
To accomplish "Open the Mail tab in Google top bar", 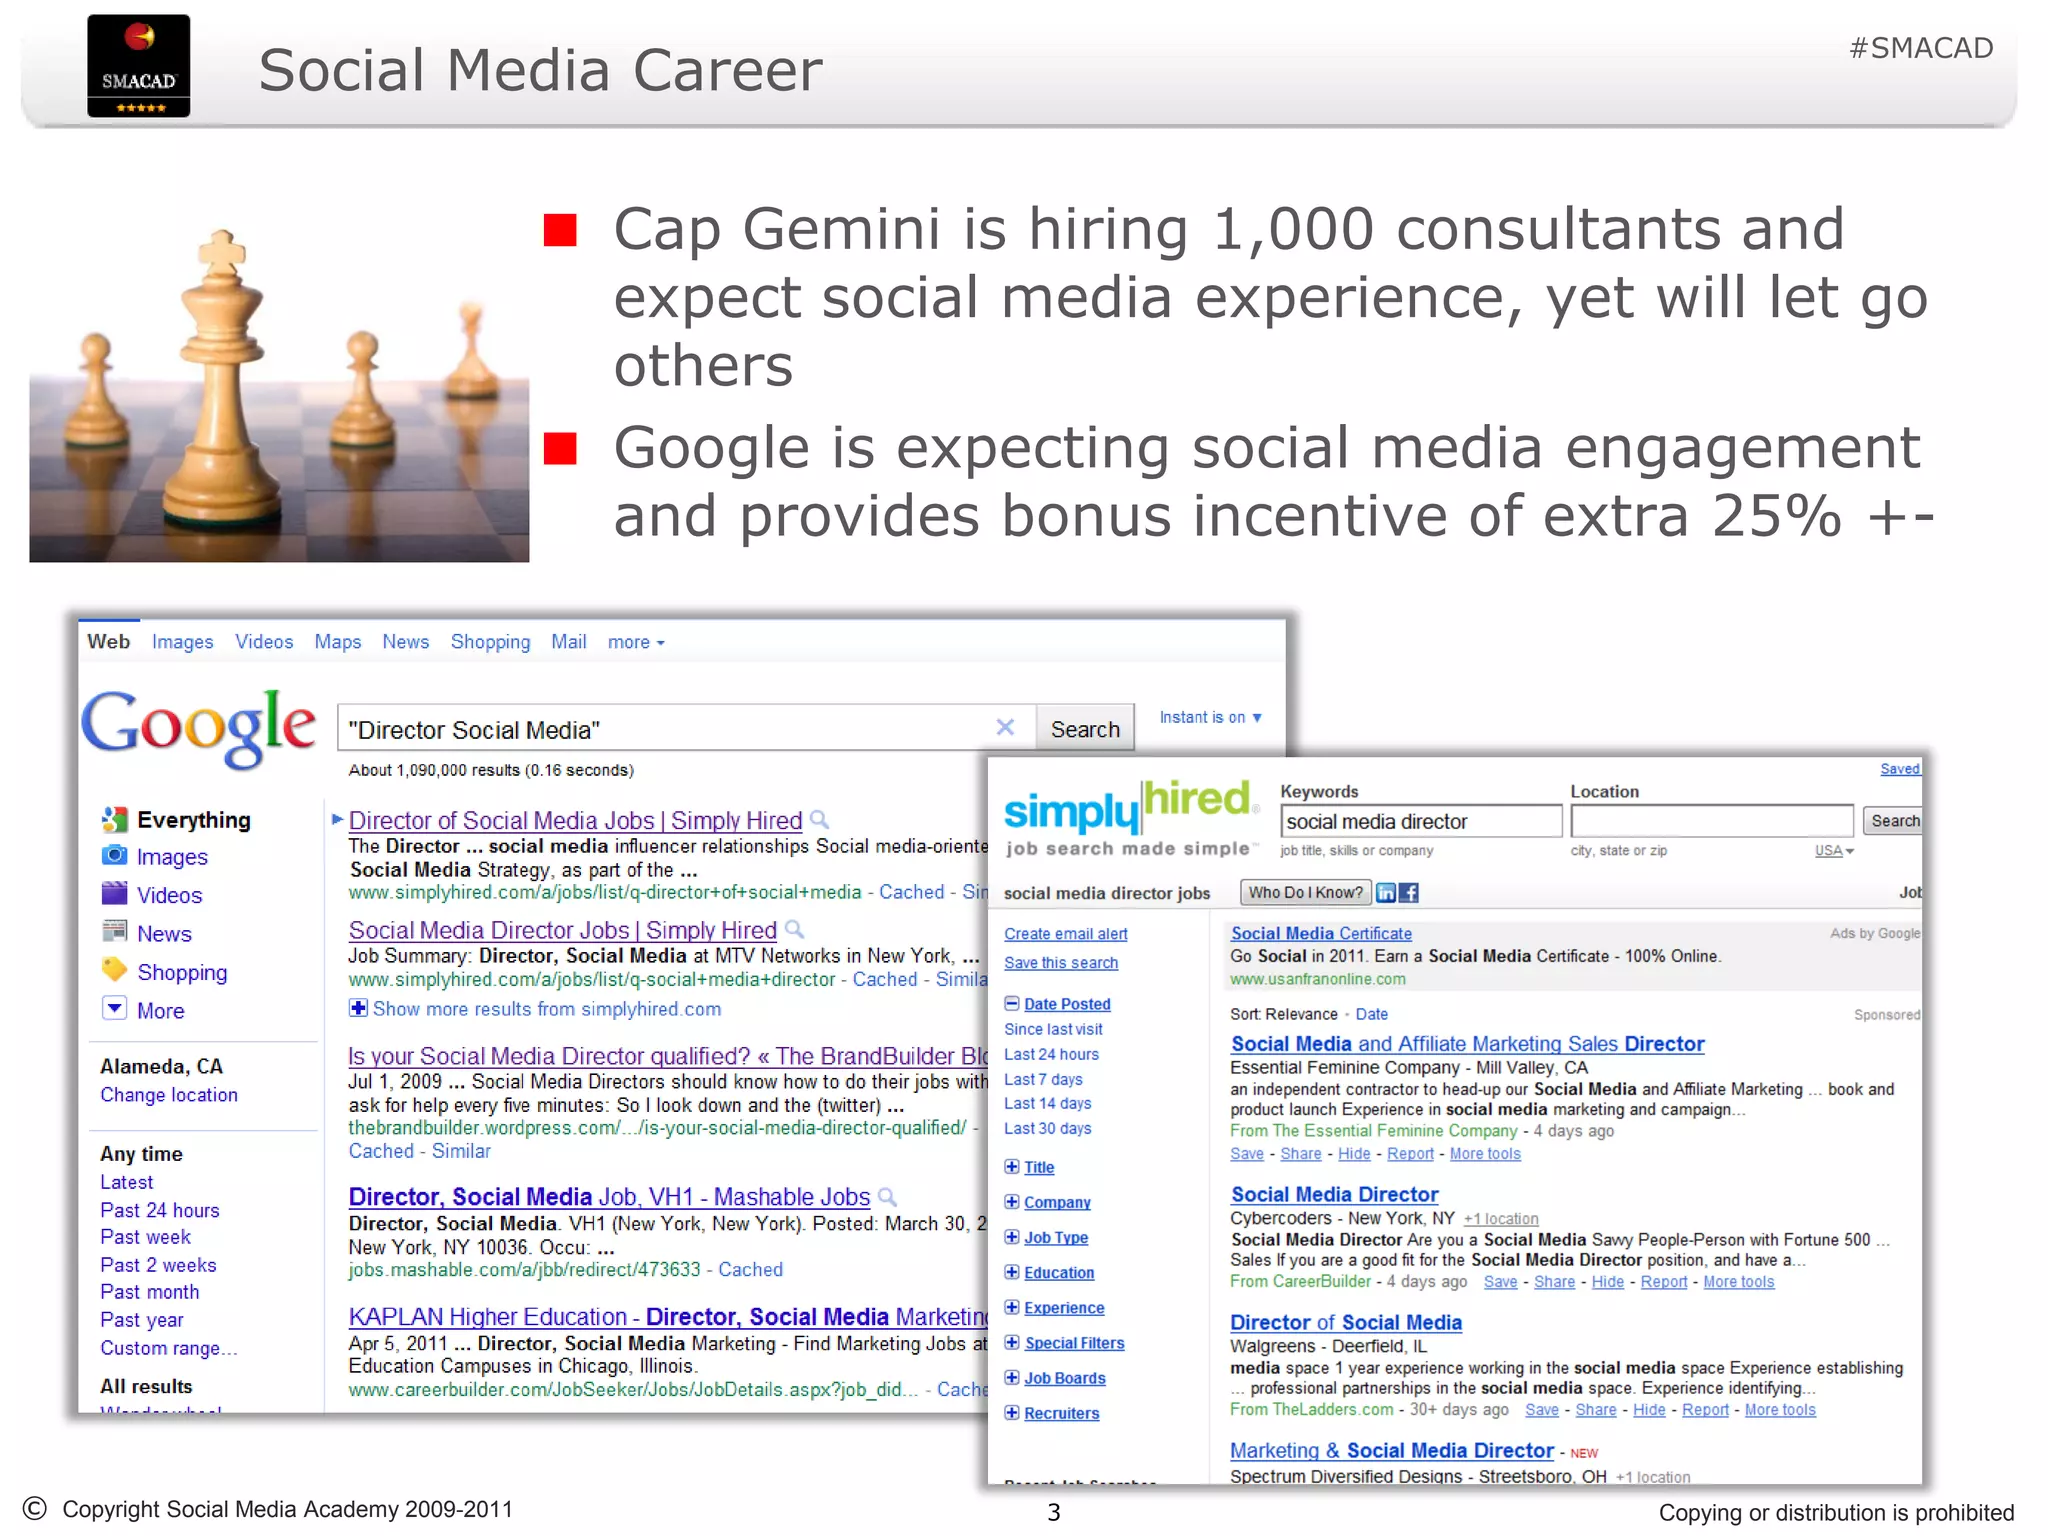I will [x=568, y=642].
